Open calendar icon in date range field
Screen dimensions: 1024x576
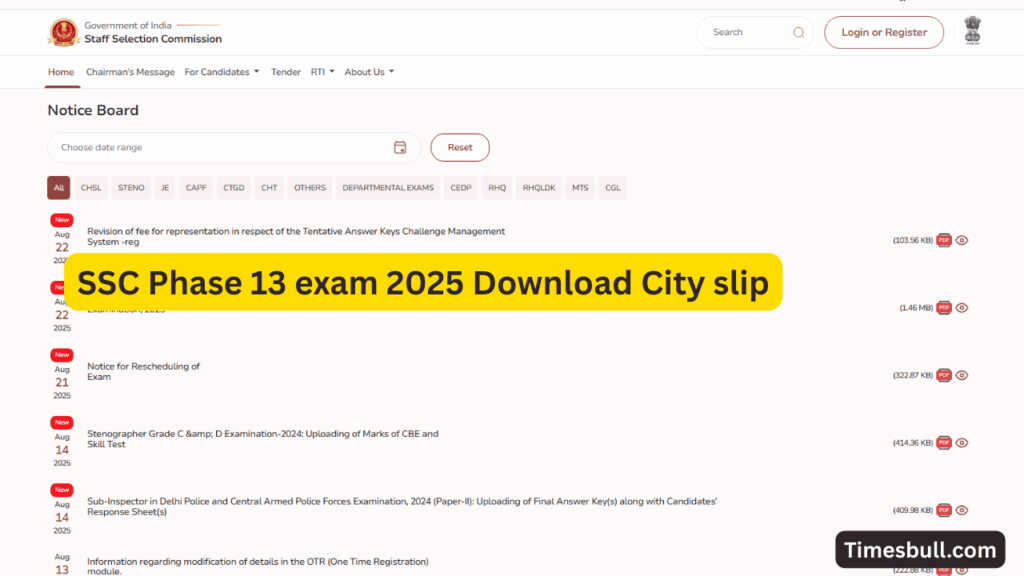click(x=400, y=147)
